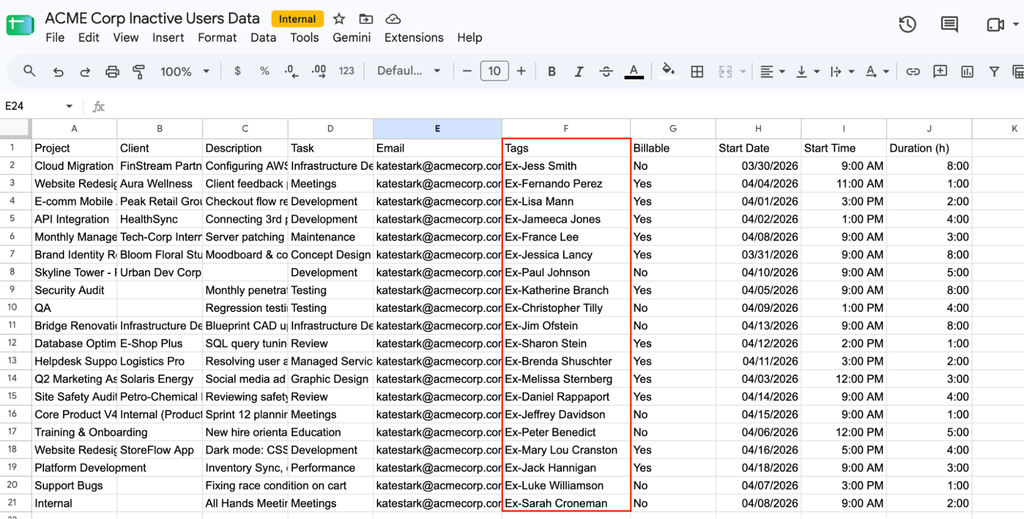Star this spreadsheet document
Screen dimensions: 1024x519
pos(339,19)
